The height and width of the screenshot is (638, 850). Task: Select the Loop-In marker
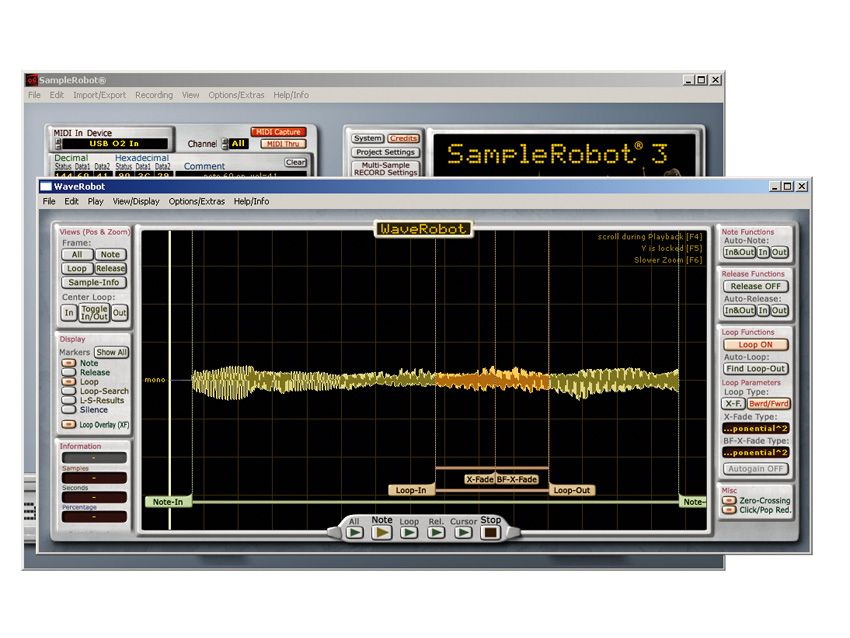[x=411, y=491]
